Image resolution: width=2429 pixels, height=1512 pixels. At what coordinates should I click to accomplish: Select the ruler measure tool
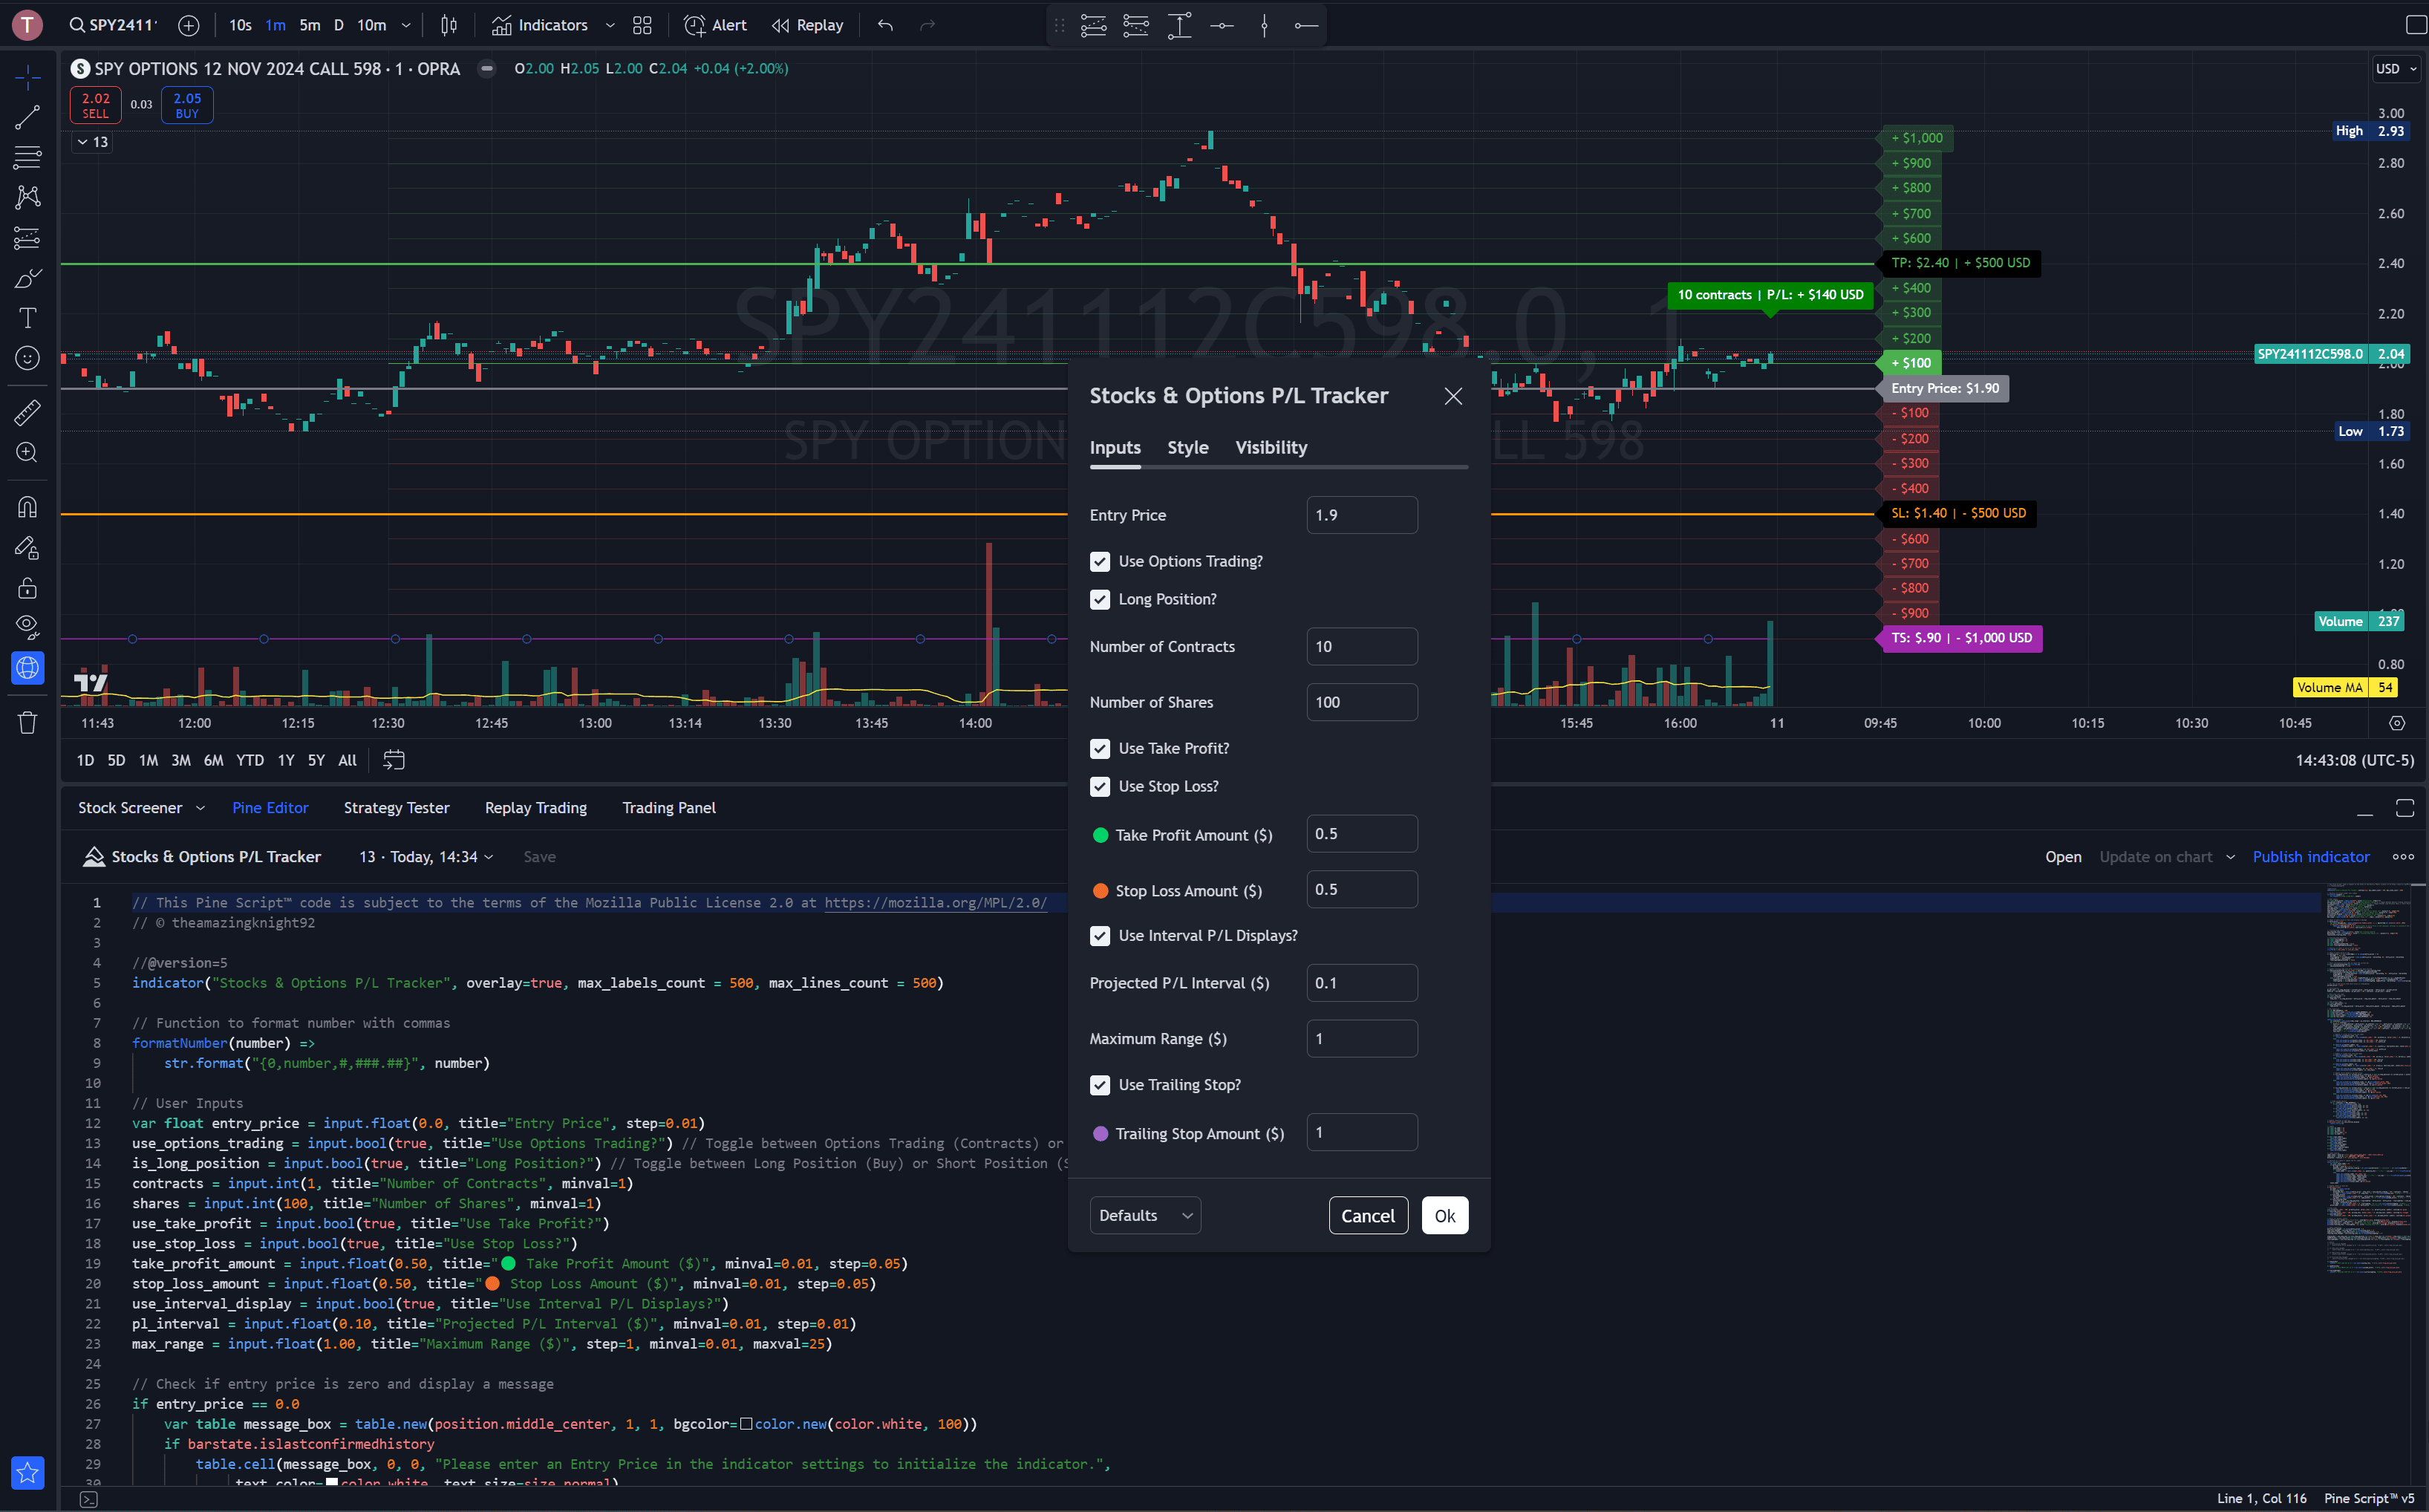[x=27, y=411]
